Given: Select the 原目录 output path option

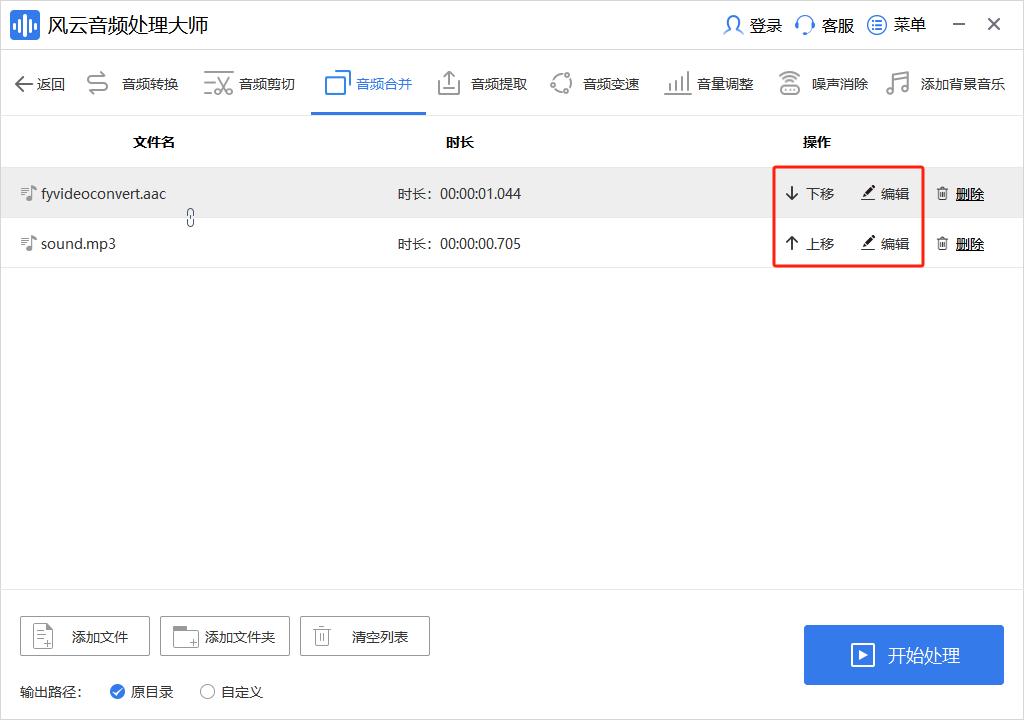Looking at the screenshot, I should click(x=141, y=691).
